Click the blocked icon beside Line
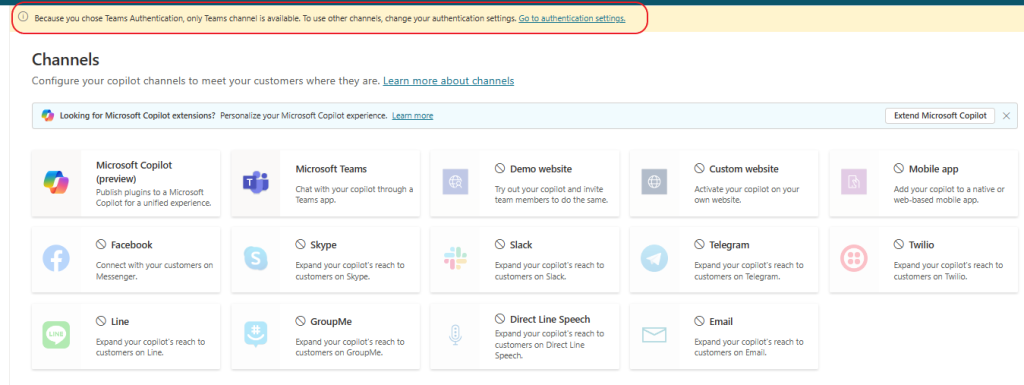The height and width of the screenshot is (385, 1024). 101,321
